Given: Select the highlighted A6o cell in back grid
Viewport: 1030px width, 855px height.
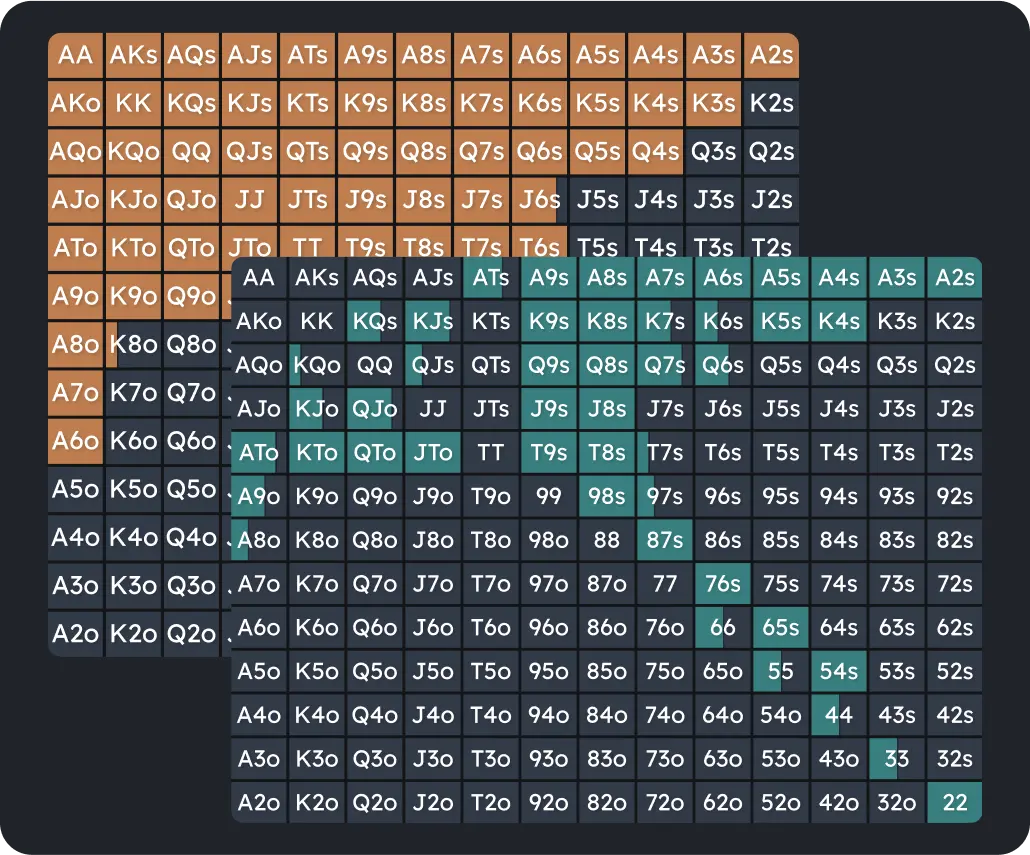Looking at the screenshot, I should [x=75, y=439].
